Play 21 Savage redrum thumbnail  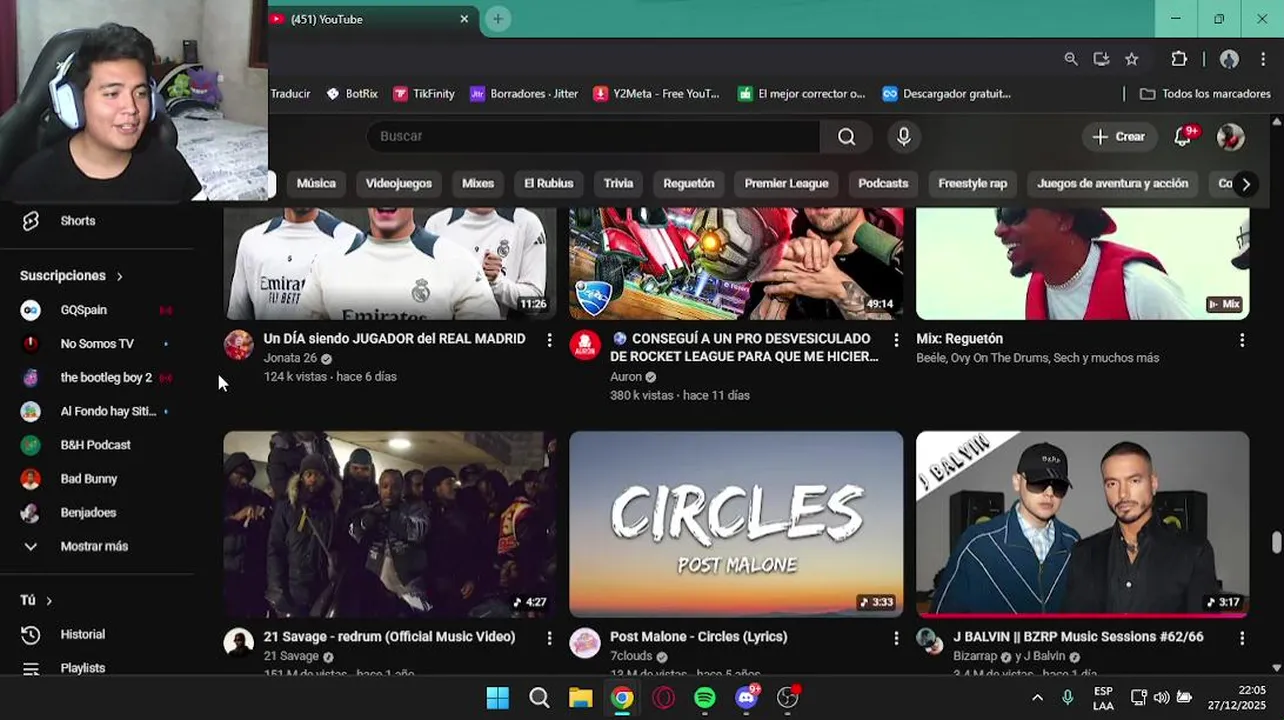pyautogui.click(x=390, y=524)
